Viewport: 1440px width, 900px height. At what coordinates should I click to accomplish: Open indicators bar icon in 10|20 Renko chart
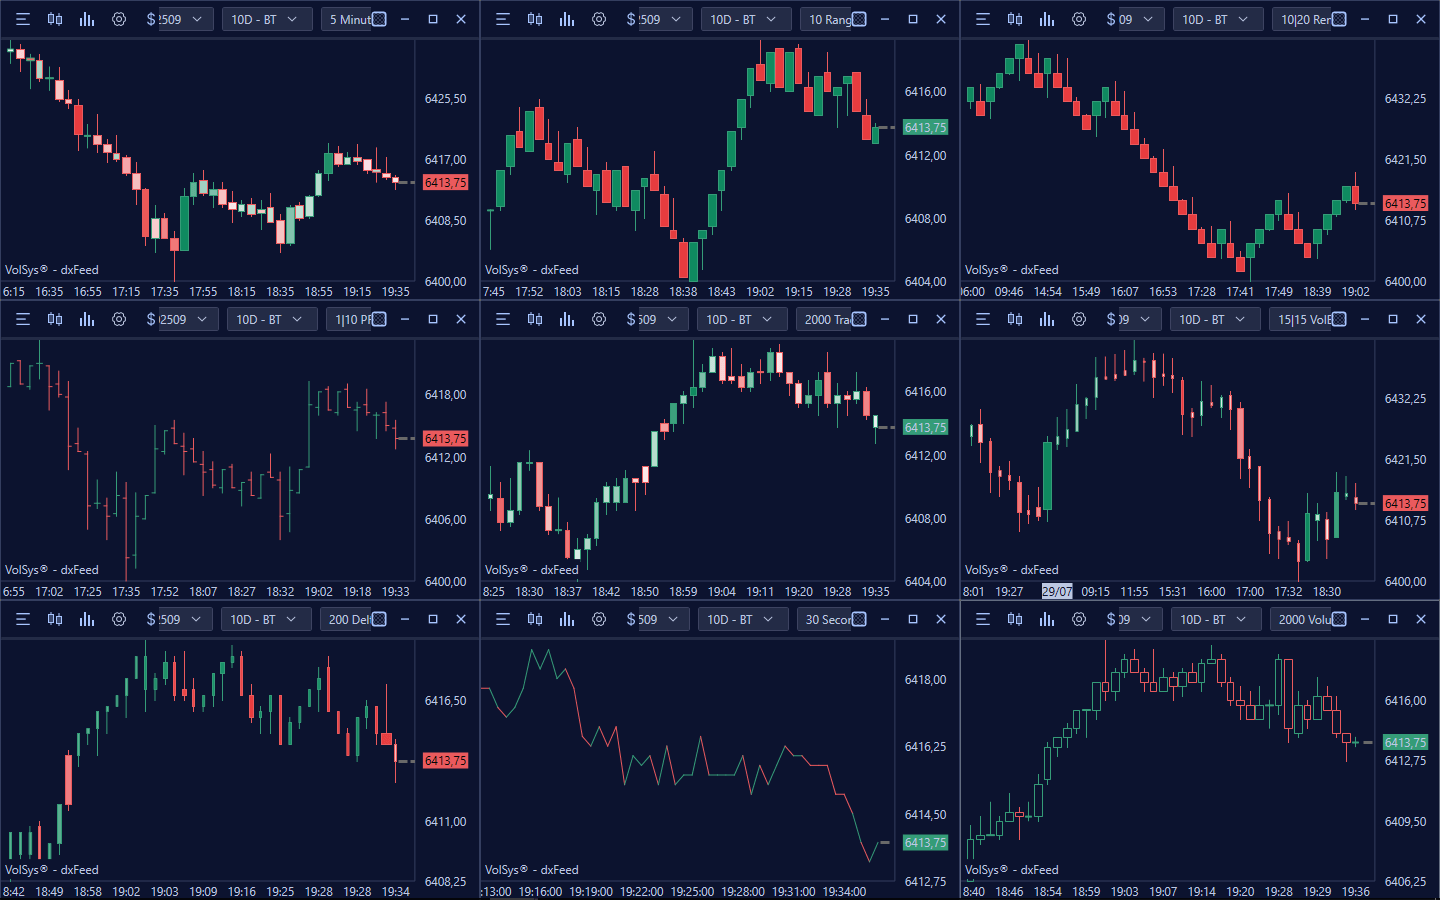[1047, 19]
